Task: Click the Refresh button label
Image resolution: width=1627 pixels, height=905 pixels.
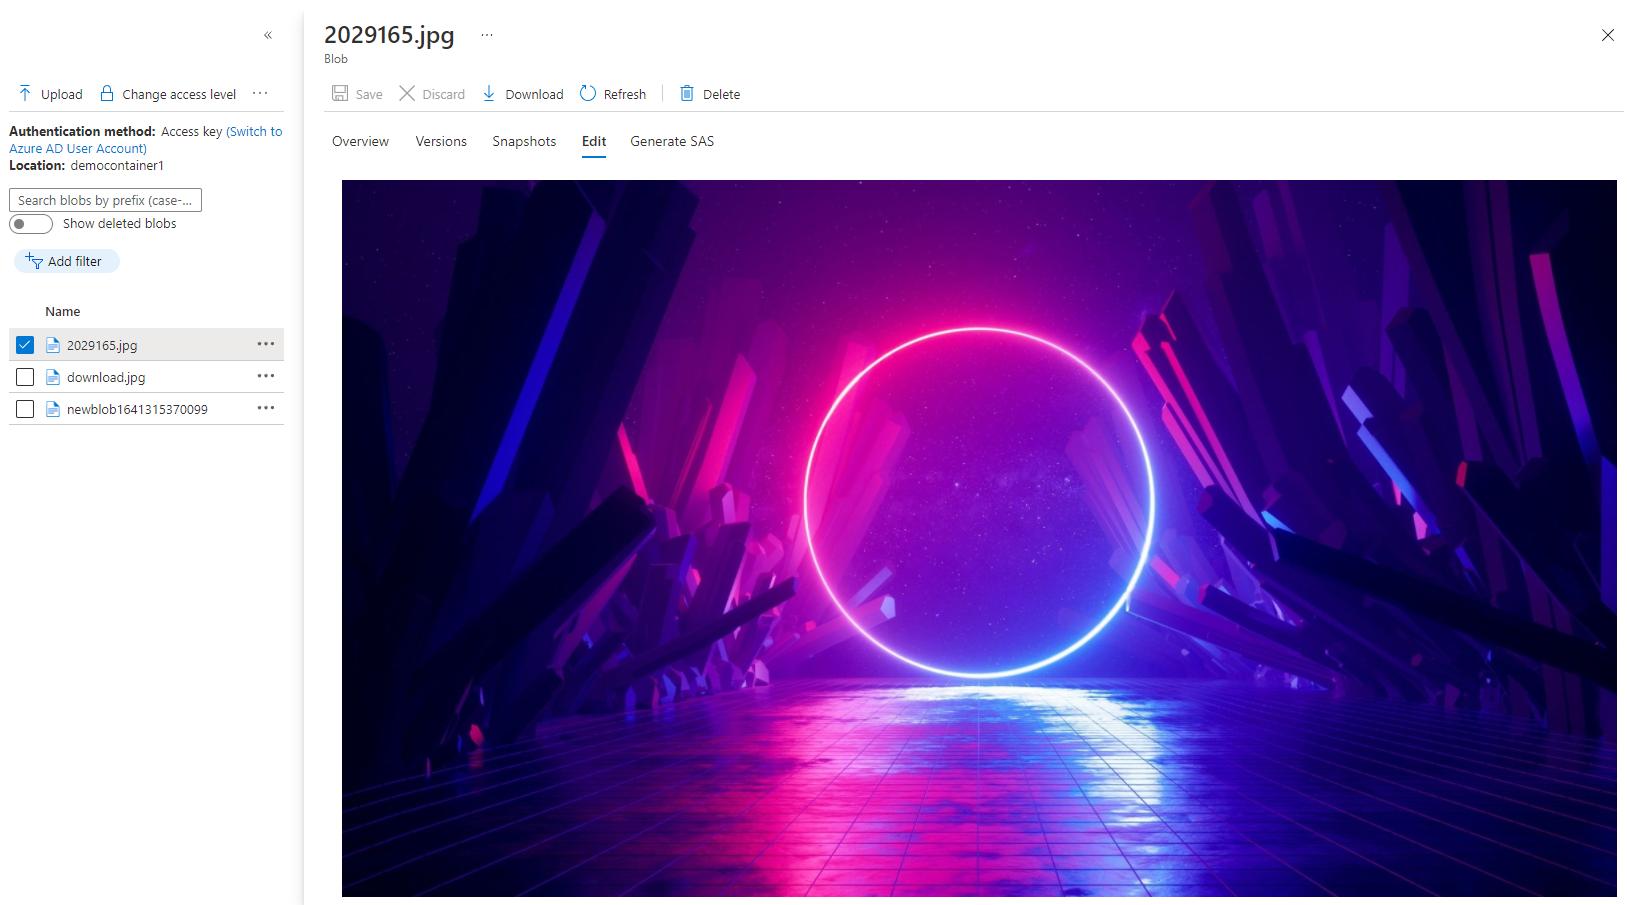Action: [625, 94]
